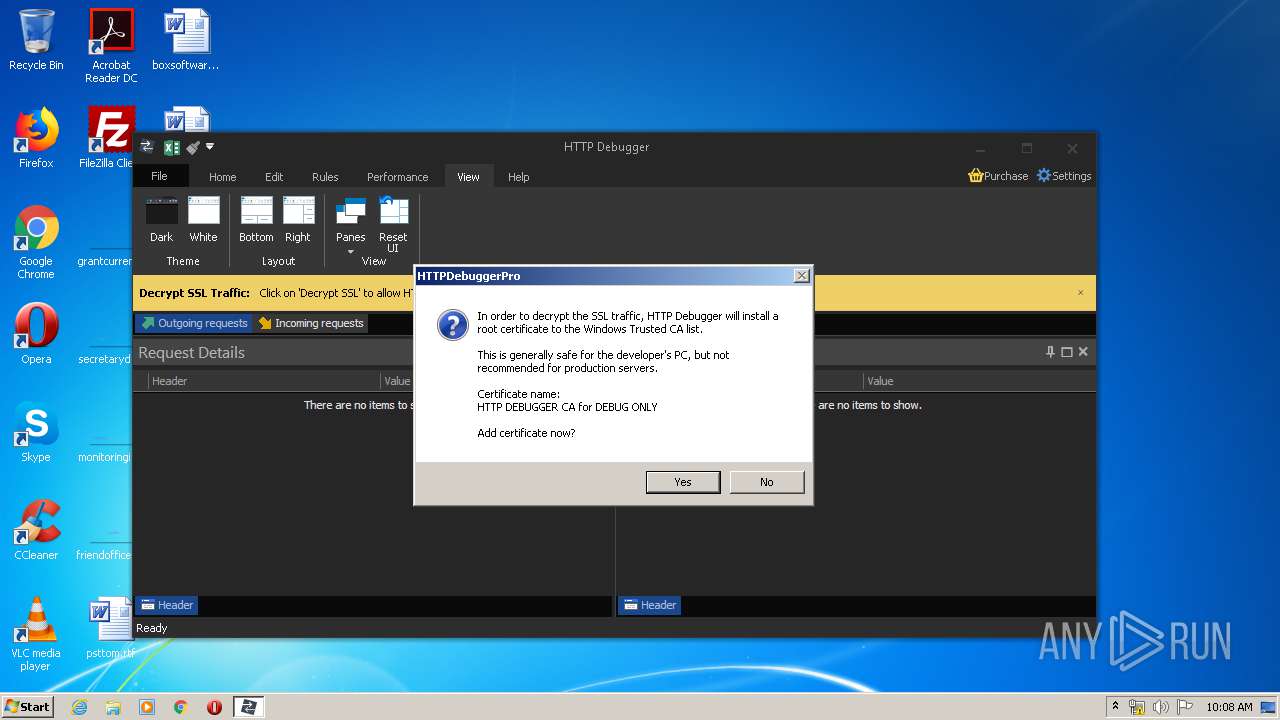The height and width of the screenshot is (720, 1280).
Task: Open the Recycle Bin desktop icon
Action: [x=36, y=41]
